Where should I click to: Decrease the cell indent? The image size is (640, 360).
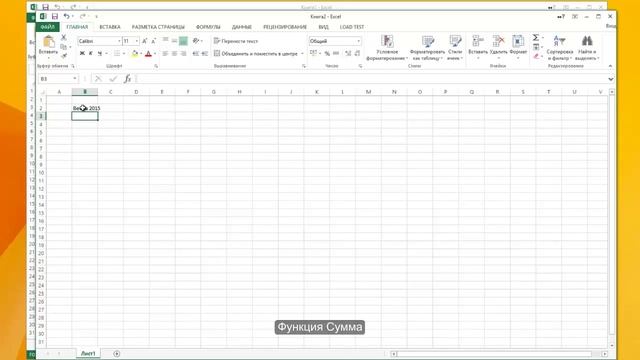point(196,53)
